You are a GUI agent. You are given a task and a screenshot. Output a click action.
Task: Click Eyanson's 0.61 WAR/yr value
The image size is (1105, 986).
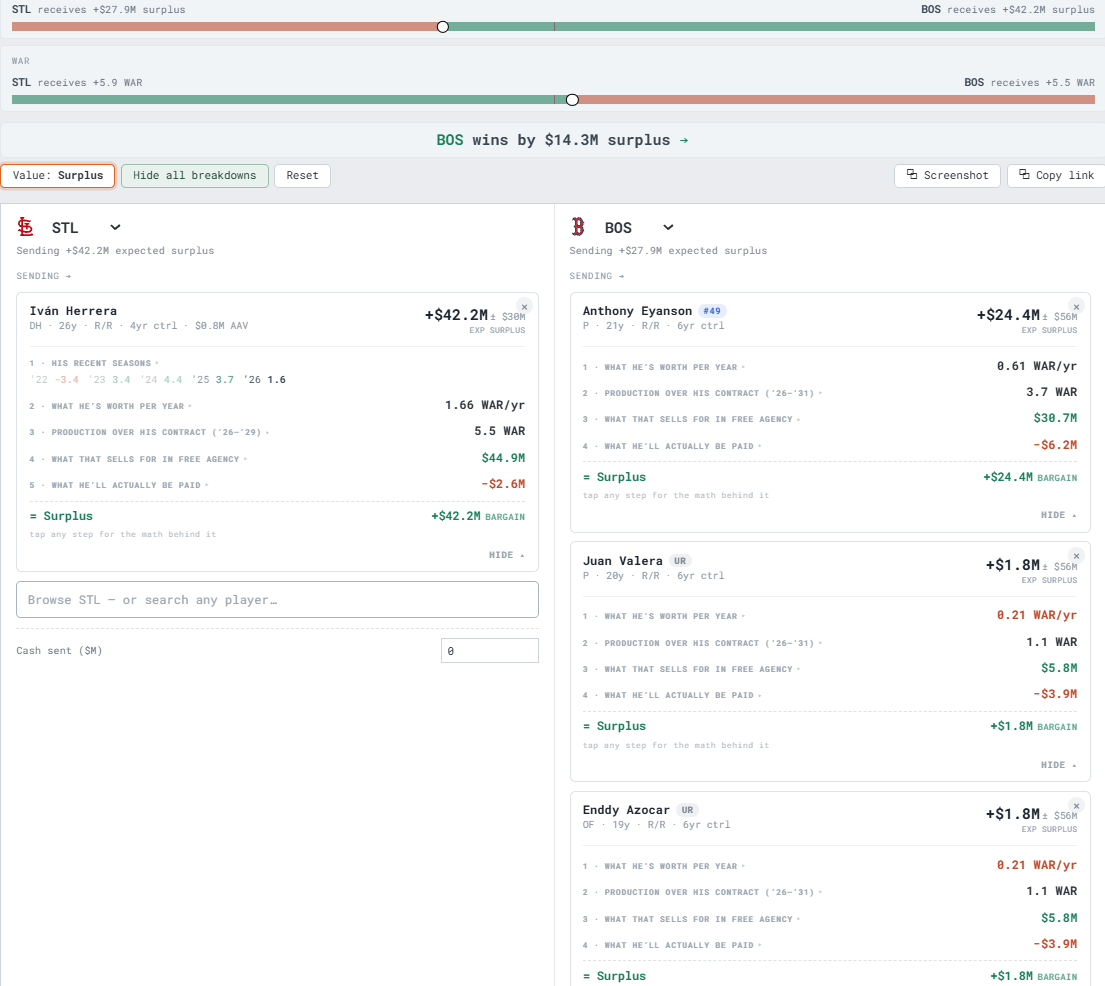point(1037,366)
